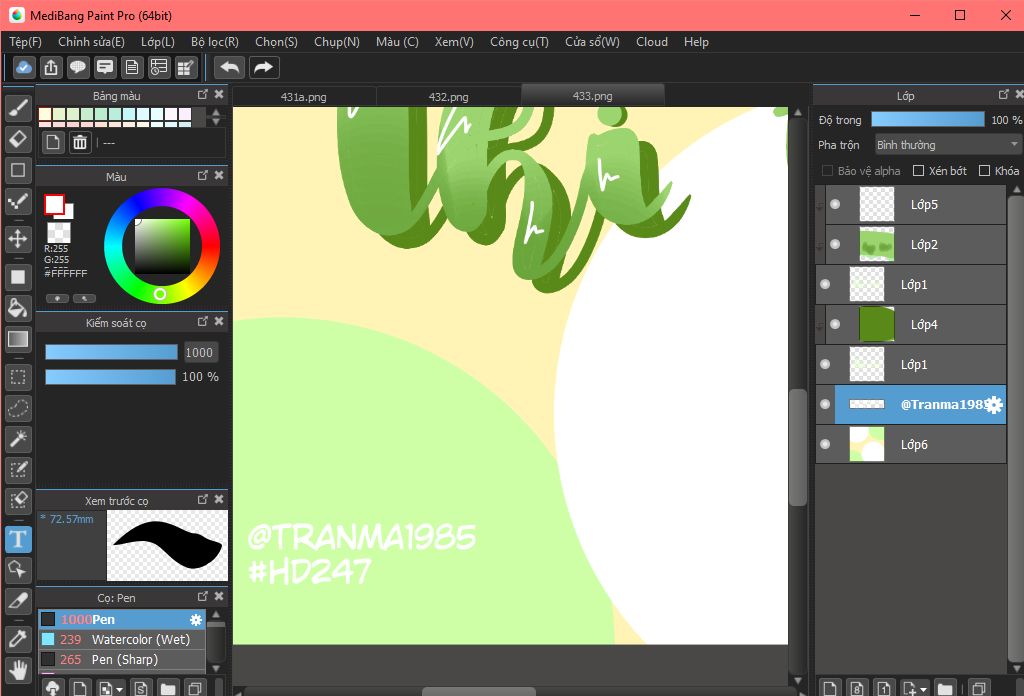Screen dimensions: 1024x696
Task: Select the Eraser tool
Action: click(18, 139)
